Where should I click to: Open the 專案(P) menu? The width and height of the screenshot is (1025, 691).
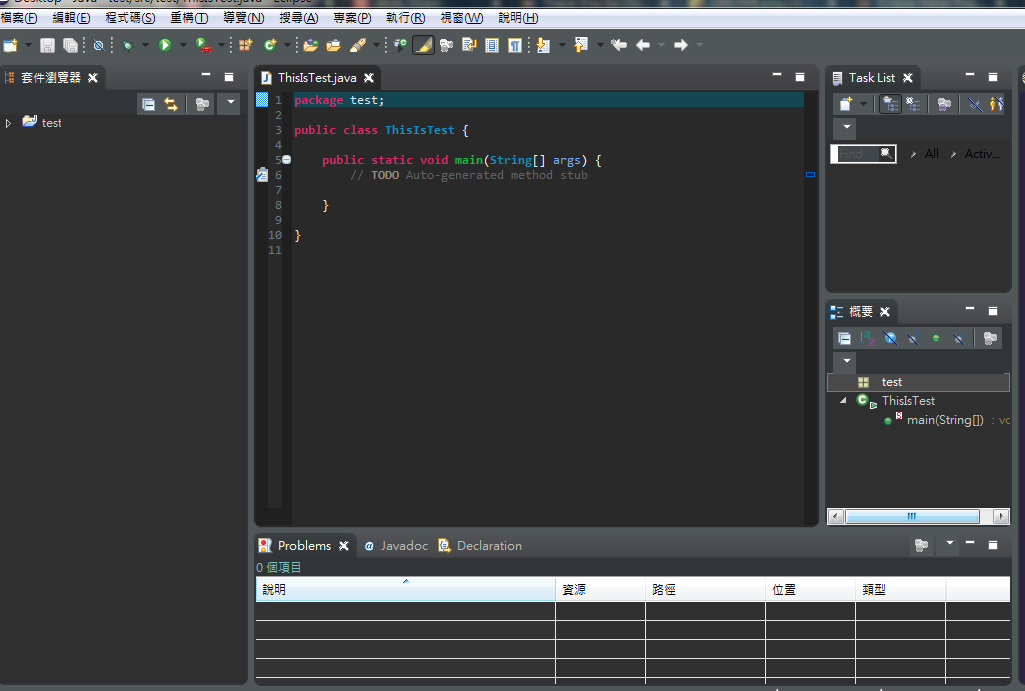pos(352,18)
